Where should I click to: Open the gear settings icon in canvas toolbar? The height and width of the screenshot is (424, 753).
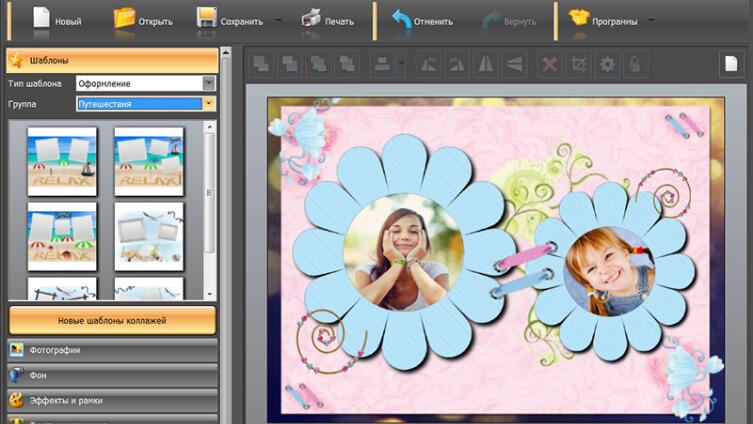tap(607, 65)
